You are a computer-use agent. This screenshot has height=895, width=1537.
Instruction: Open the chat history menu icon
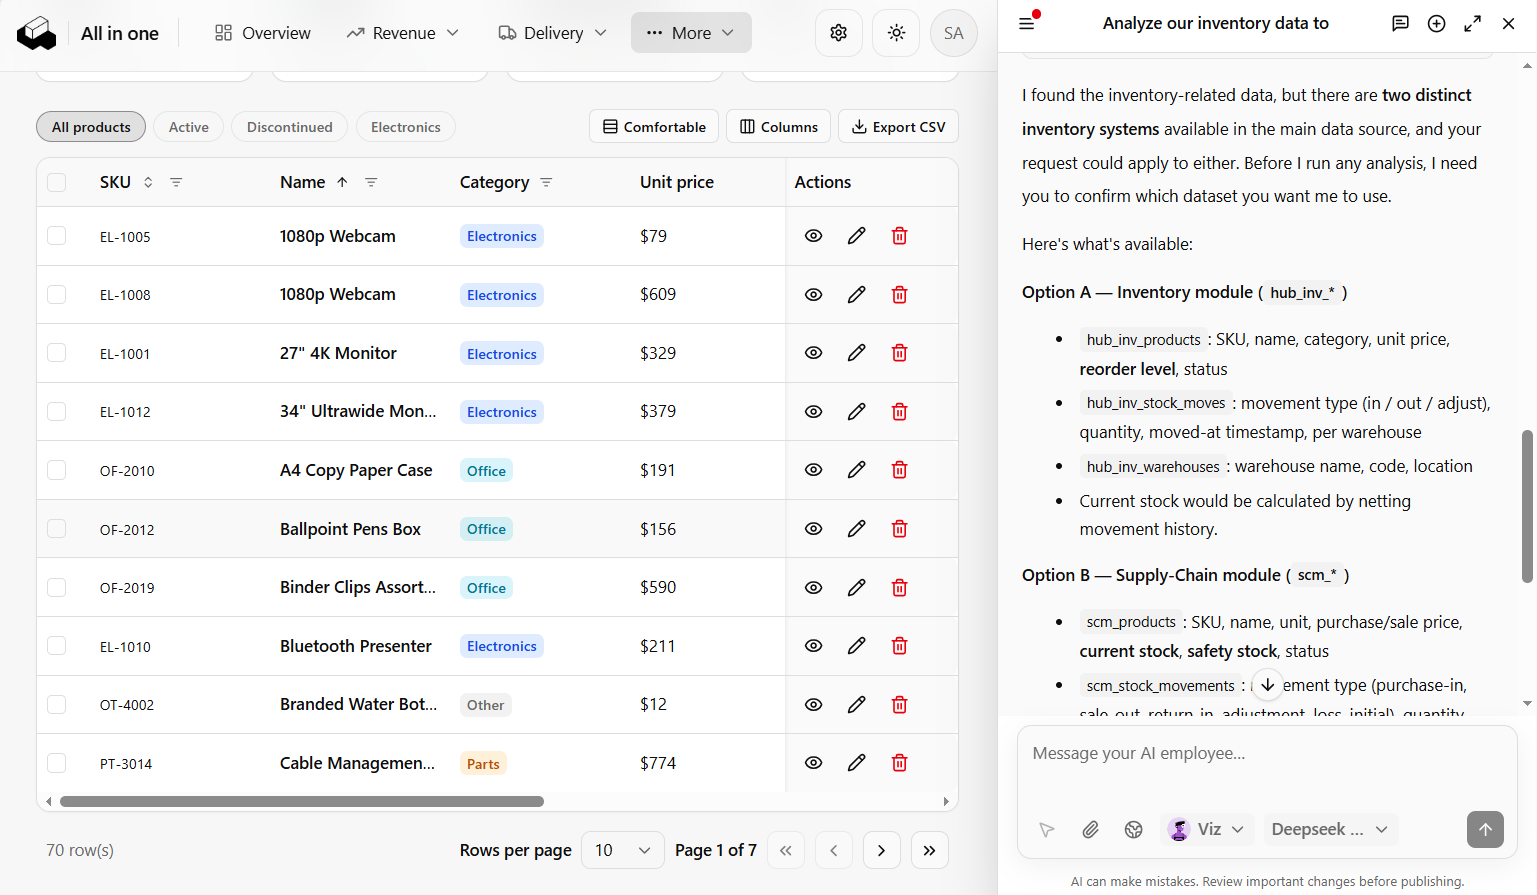(1027, 23)
